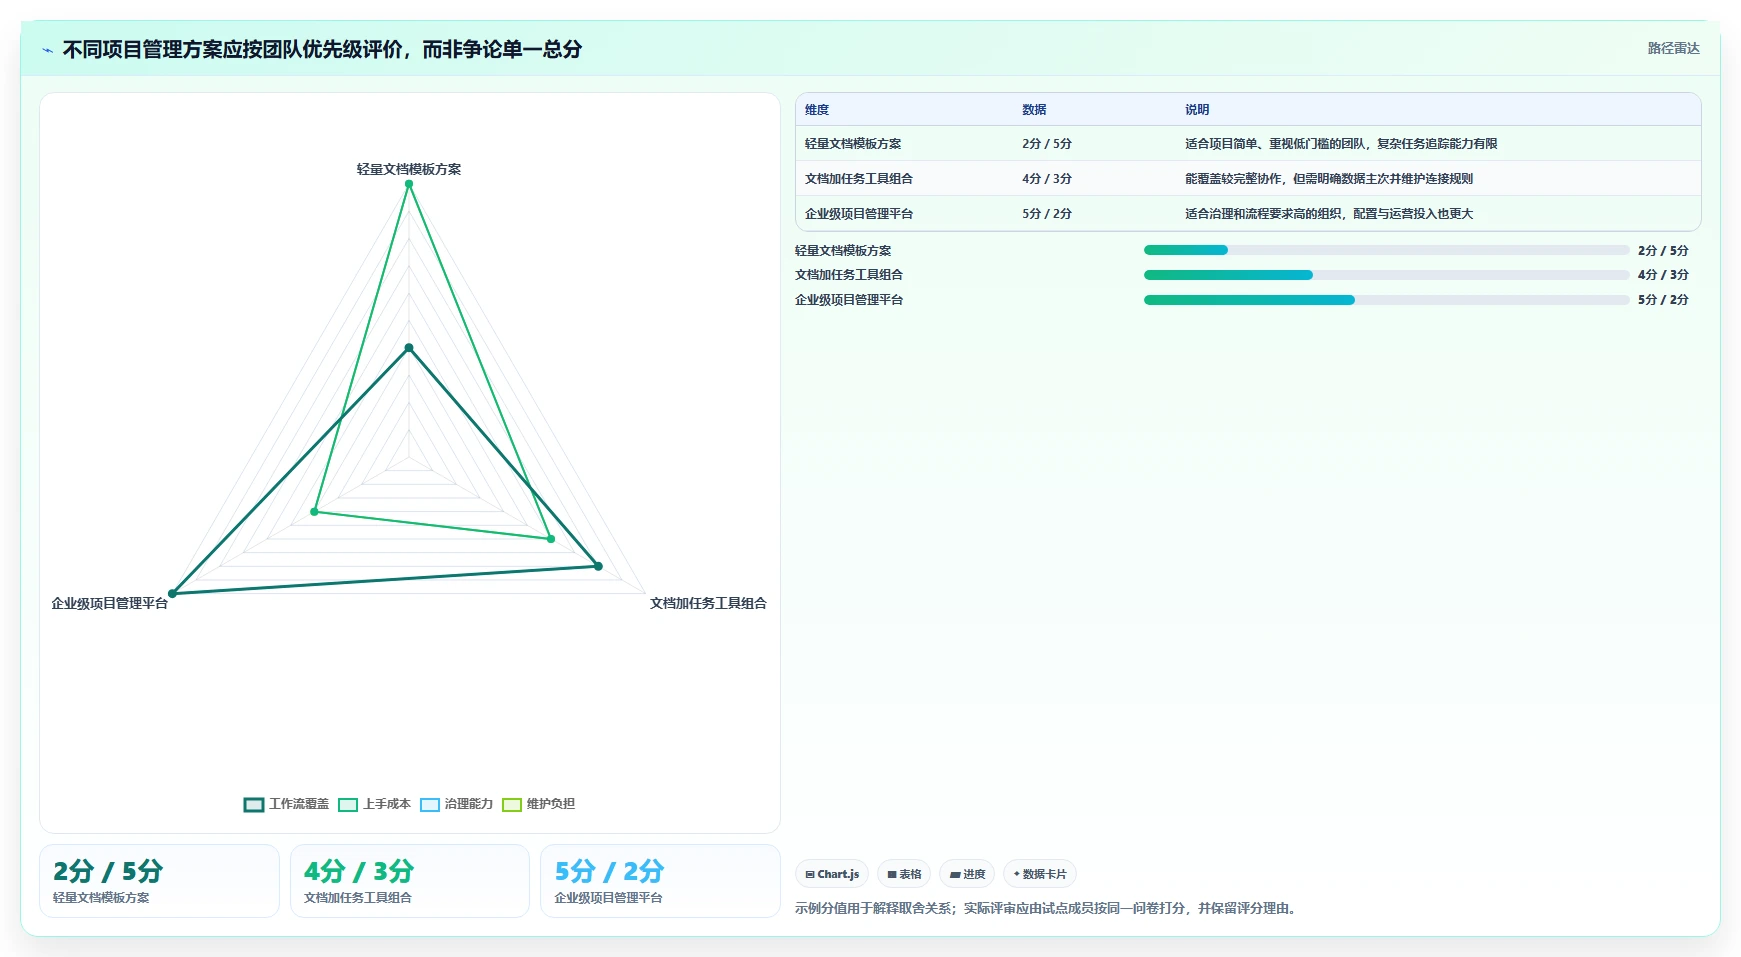Toggle the 上手成本 legend item
This screenshot has height=957, width=1741.
point(375,804)
